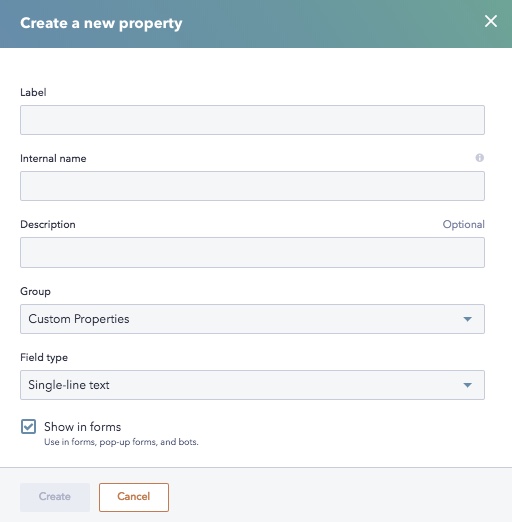Screen dimensions: 512x522
Task: Open the Custom Properties group dropdown
Action: [x=252, y=319]
